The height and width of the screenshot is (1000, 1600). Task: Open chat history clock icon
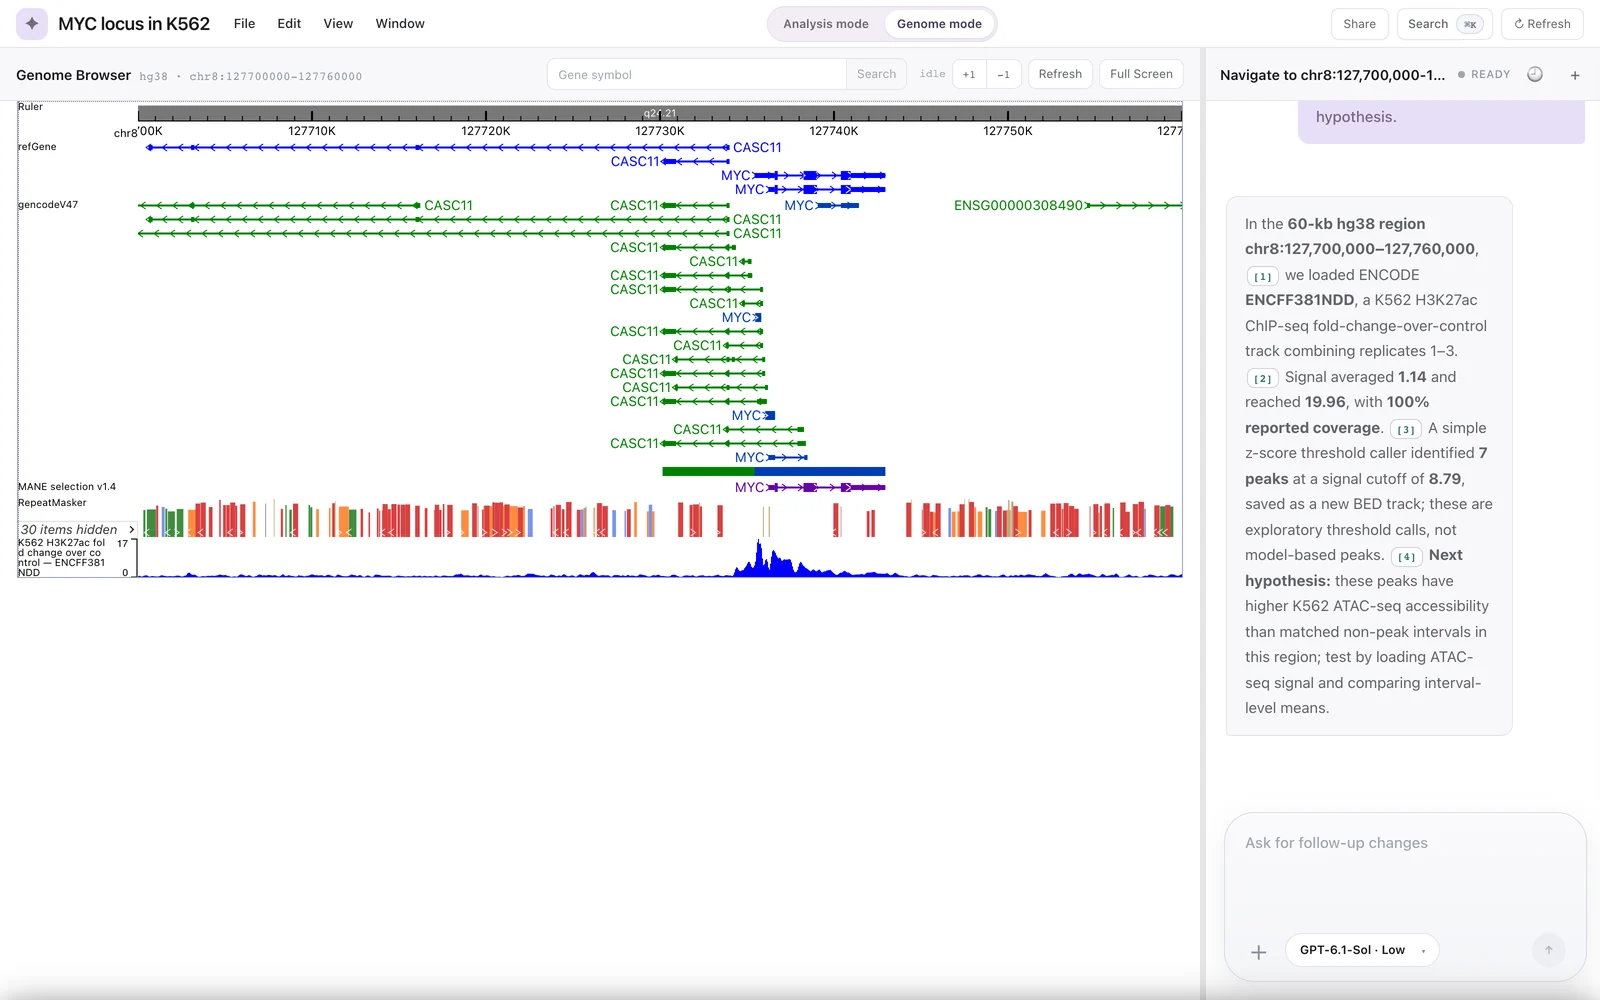(x=1535, y=74)
